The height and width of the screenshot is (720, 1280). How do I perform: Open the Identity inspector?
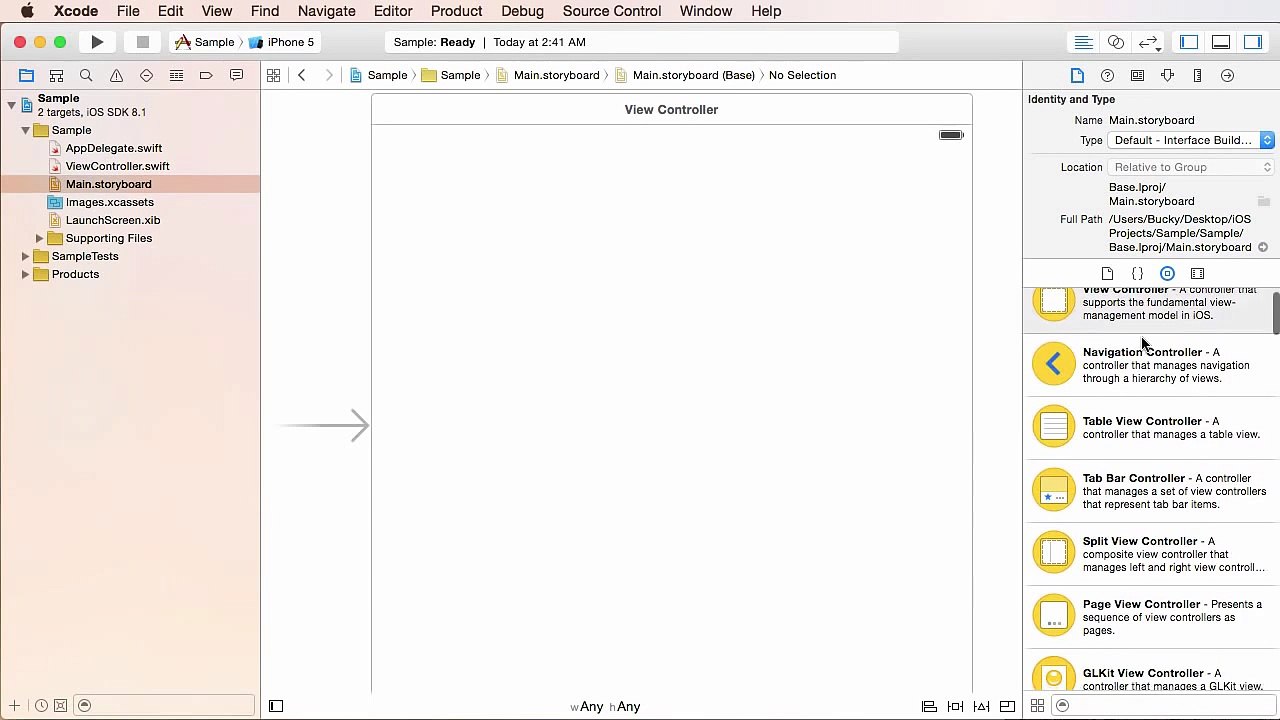coord(1137,75)
